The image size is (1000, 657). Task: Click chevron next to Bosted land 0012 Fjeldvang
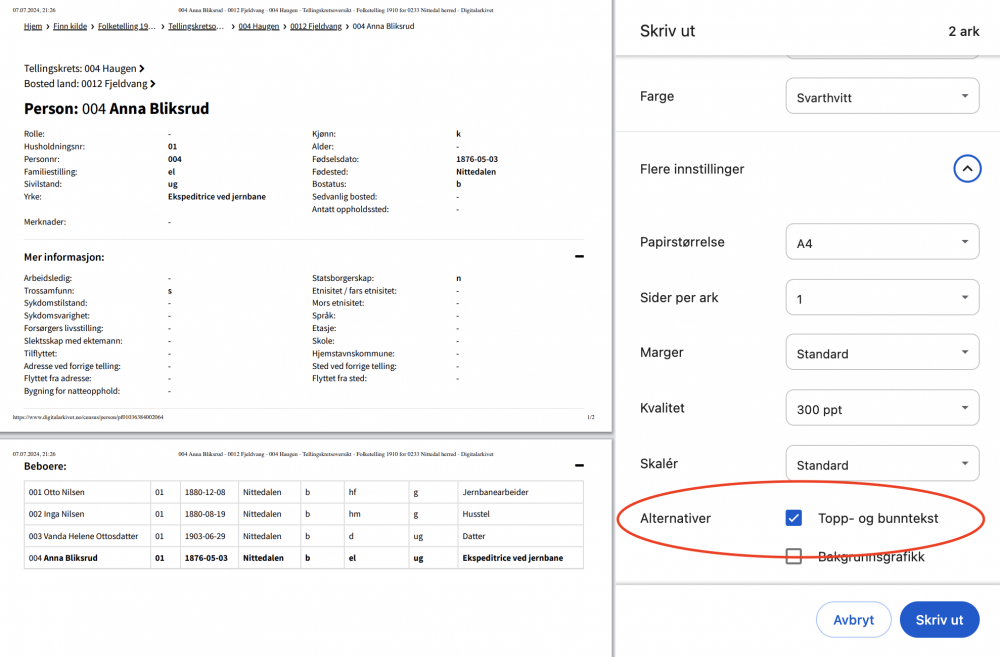point(152,84)
